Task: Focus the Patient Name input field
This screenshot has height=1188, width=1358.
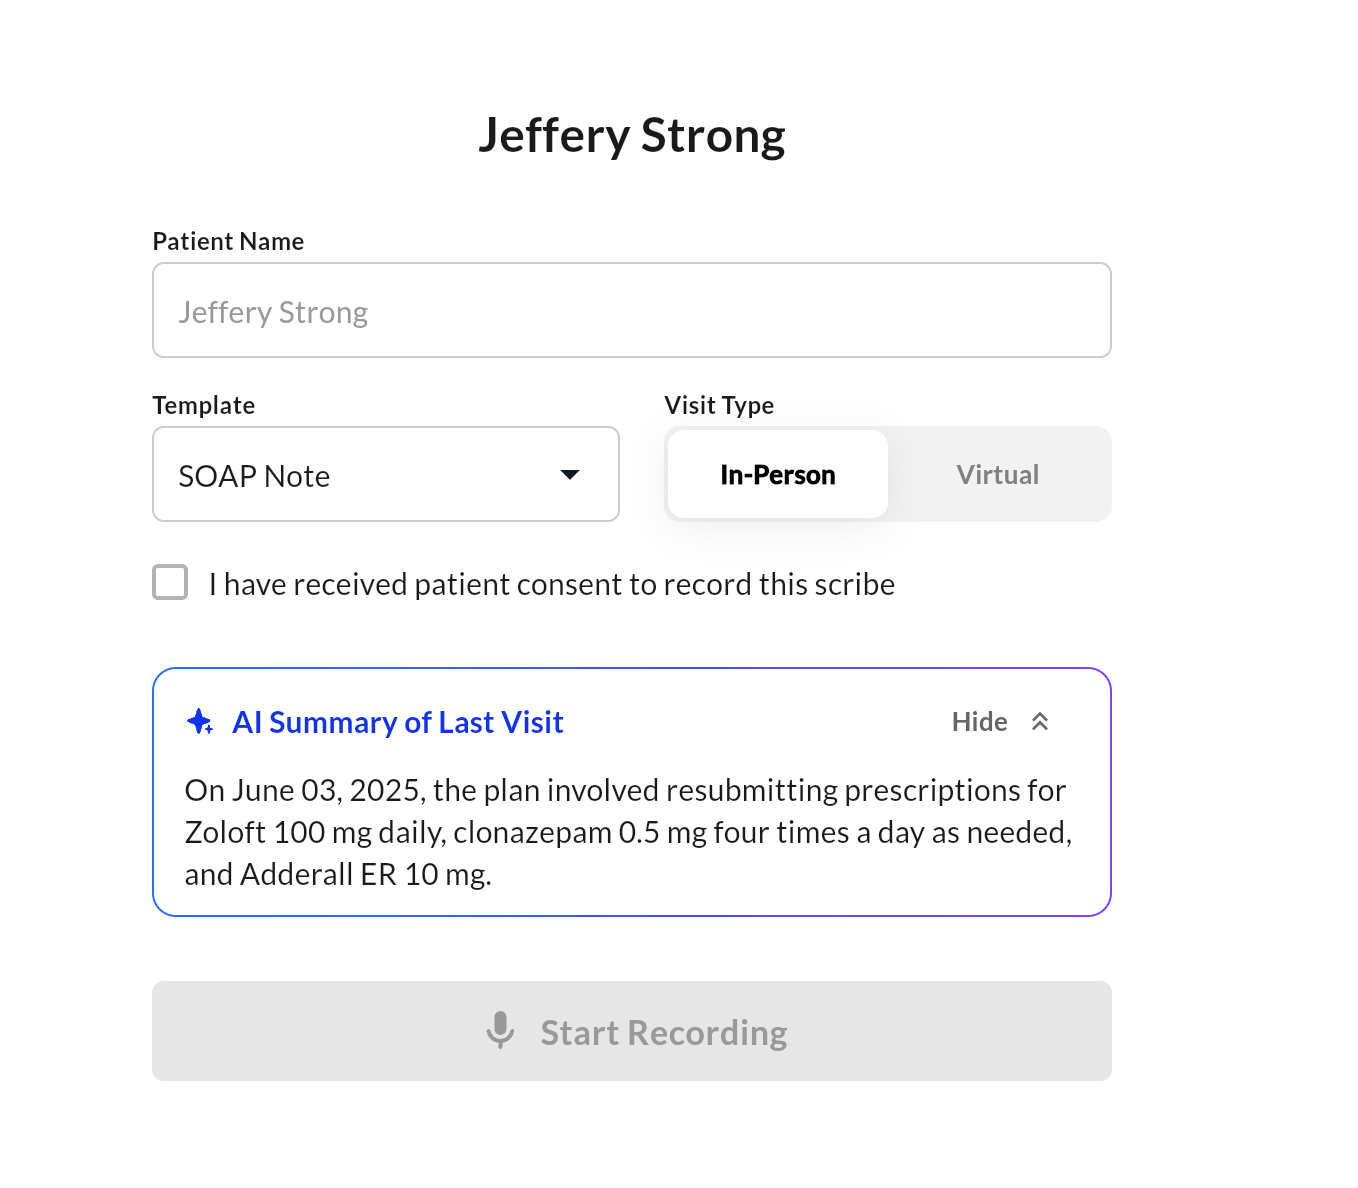Action: [631, 311]
